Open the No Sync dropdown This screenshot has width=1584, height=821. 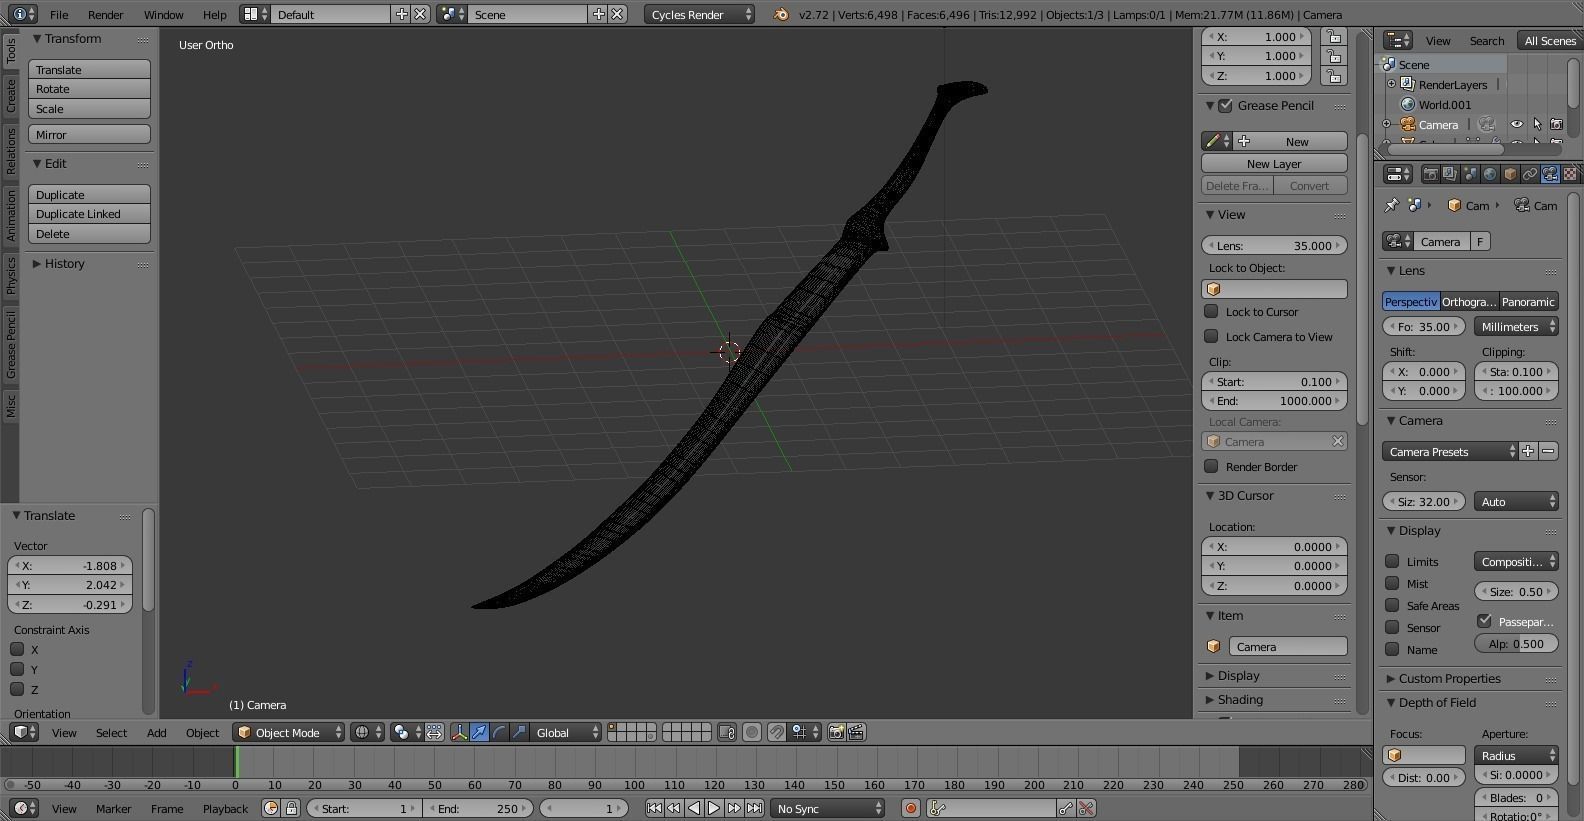point(829,808)
